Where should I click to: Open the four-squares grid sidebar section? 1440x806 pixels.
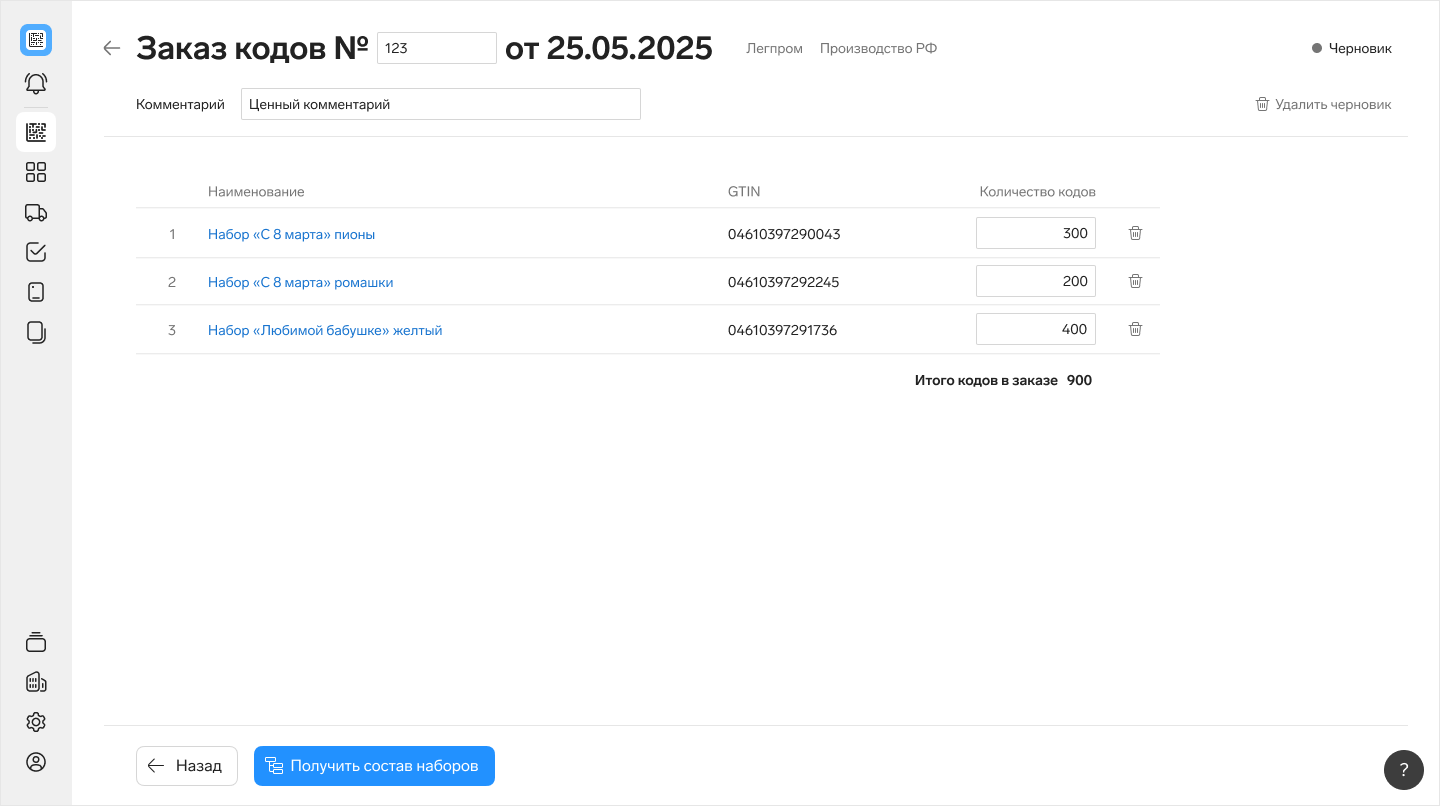coord(36,172)
